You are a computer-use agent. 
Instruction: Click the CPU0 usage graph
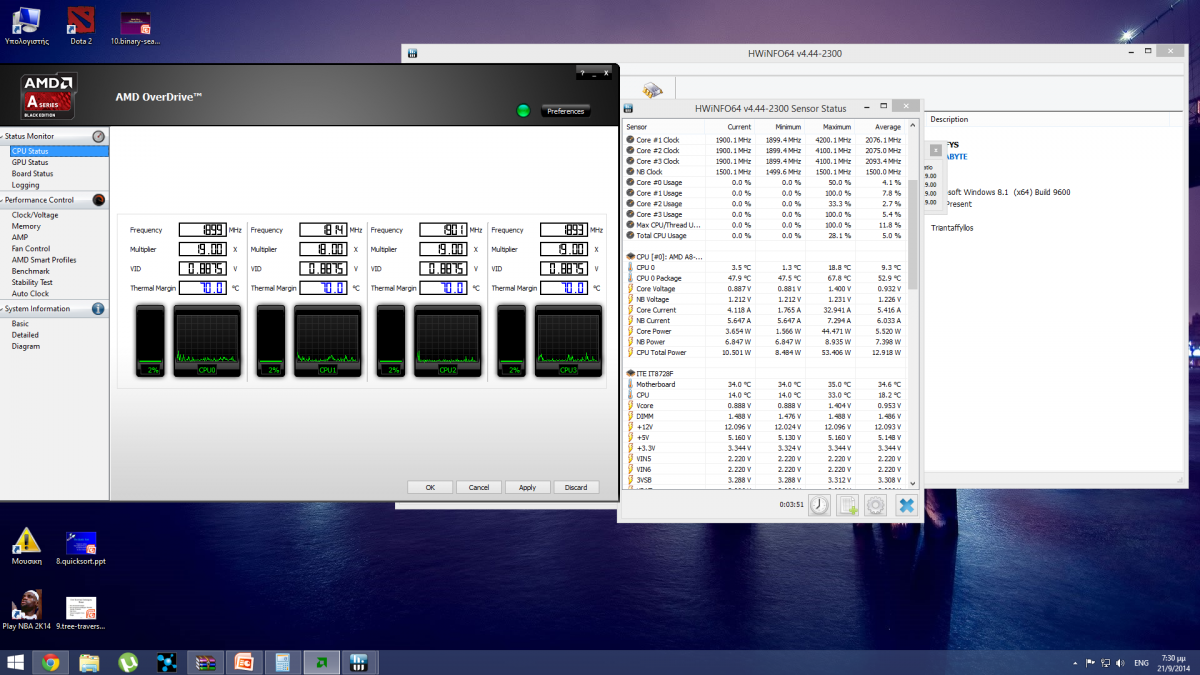pyautogui.click(x=207, y=341)
